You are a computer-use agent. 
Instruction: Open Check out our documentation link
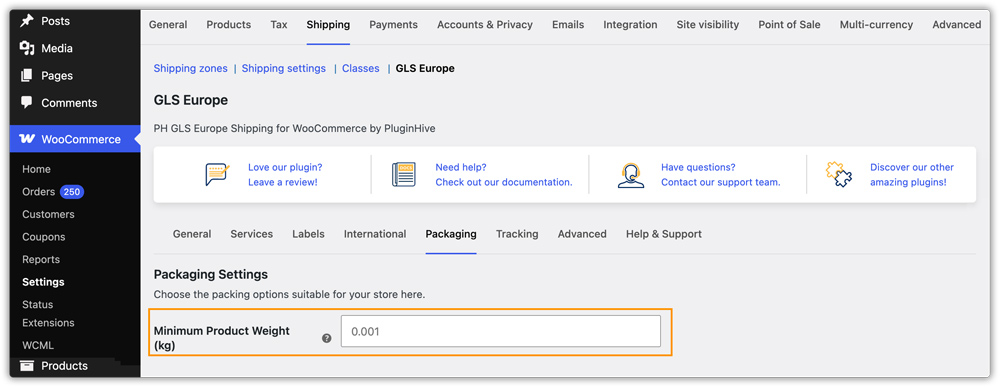point(504,182)
